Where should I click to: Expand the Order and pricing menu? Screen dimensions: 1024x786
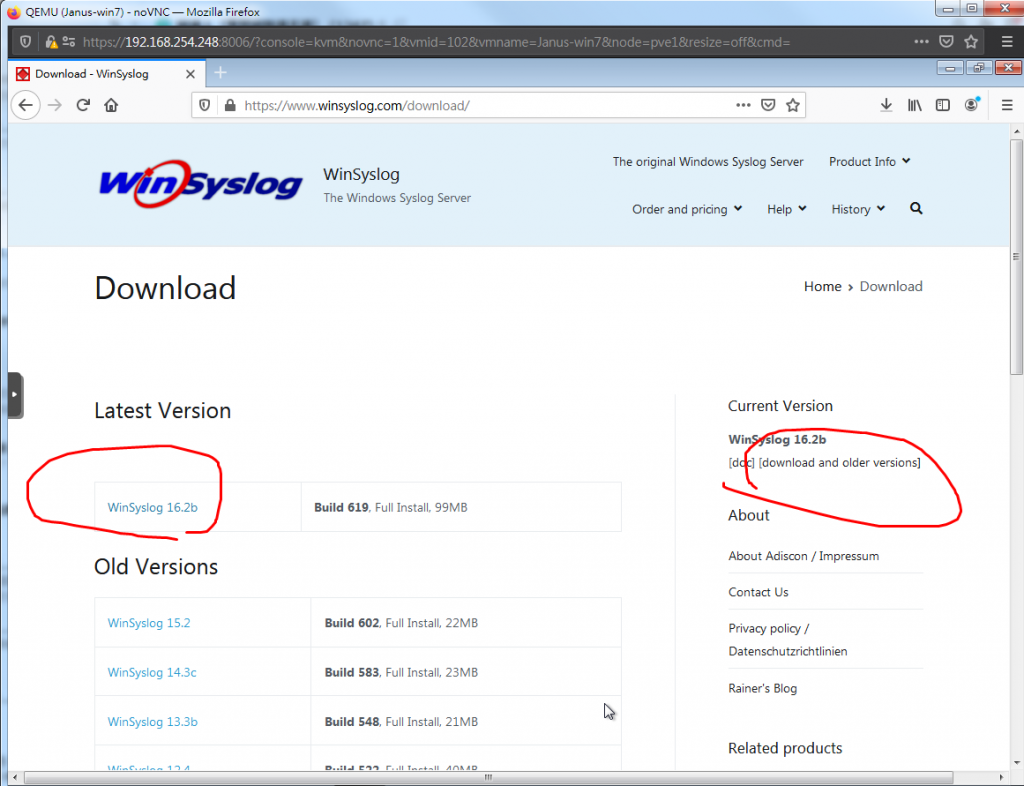click(686, 209)
